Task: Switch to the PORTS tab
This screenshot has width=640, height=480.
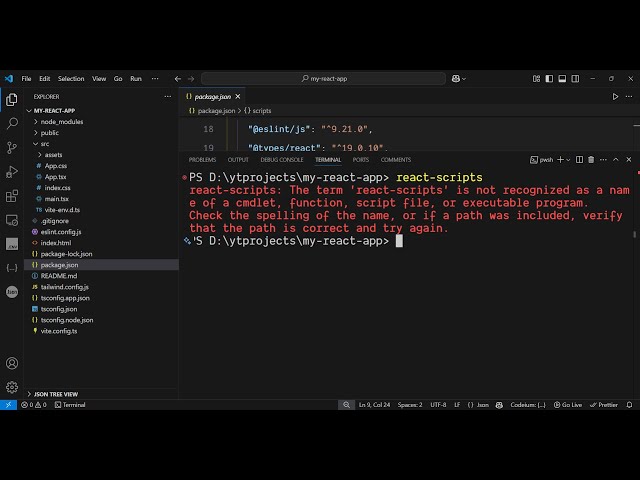Action: (x=361, y=160)
